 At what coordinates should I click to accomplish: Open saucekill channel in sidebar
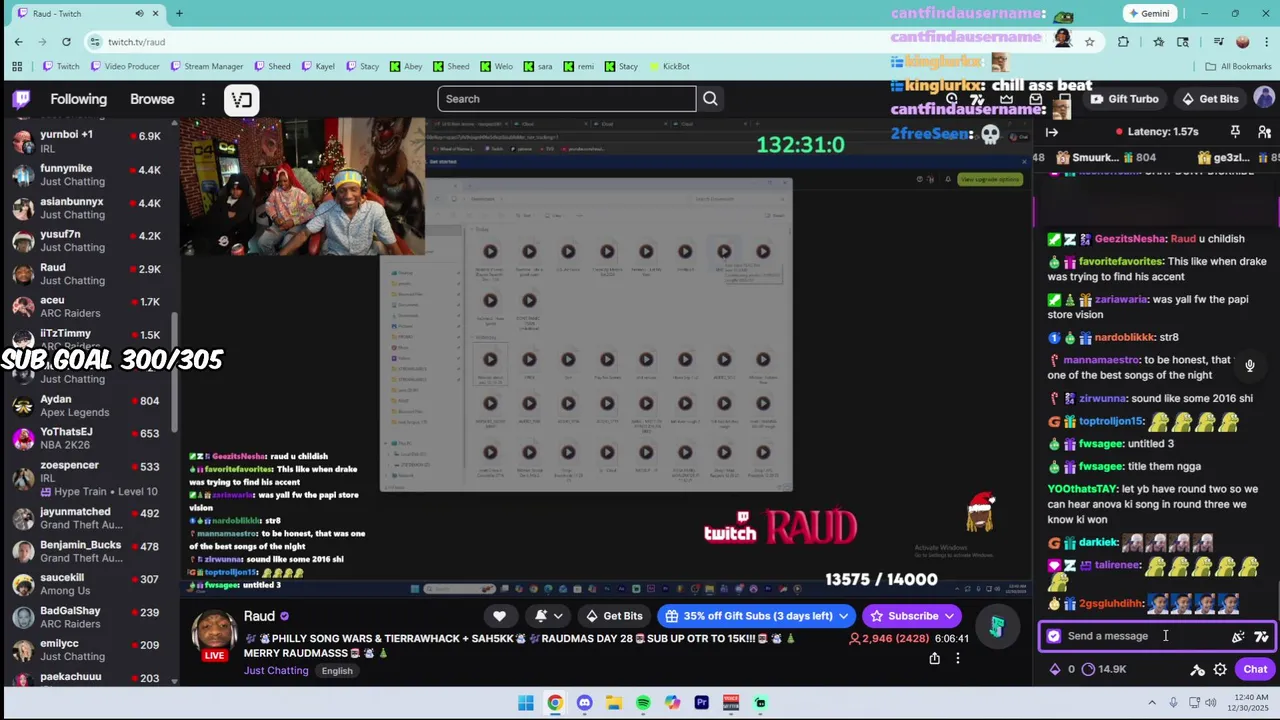point(88,584)
